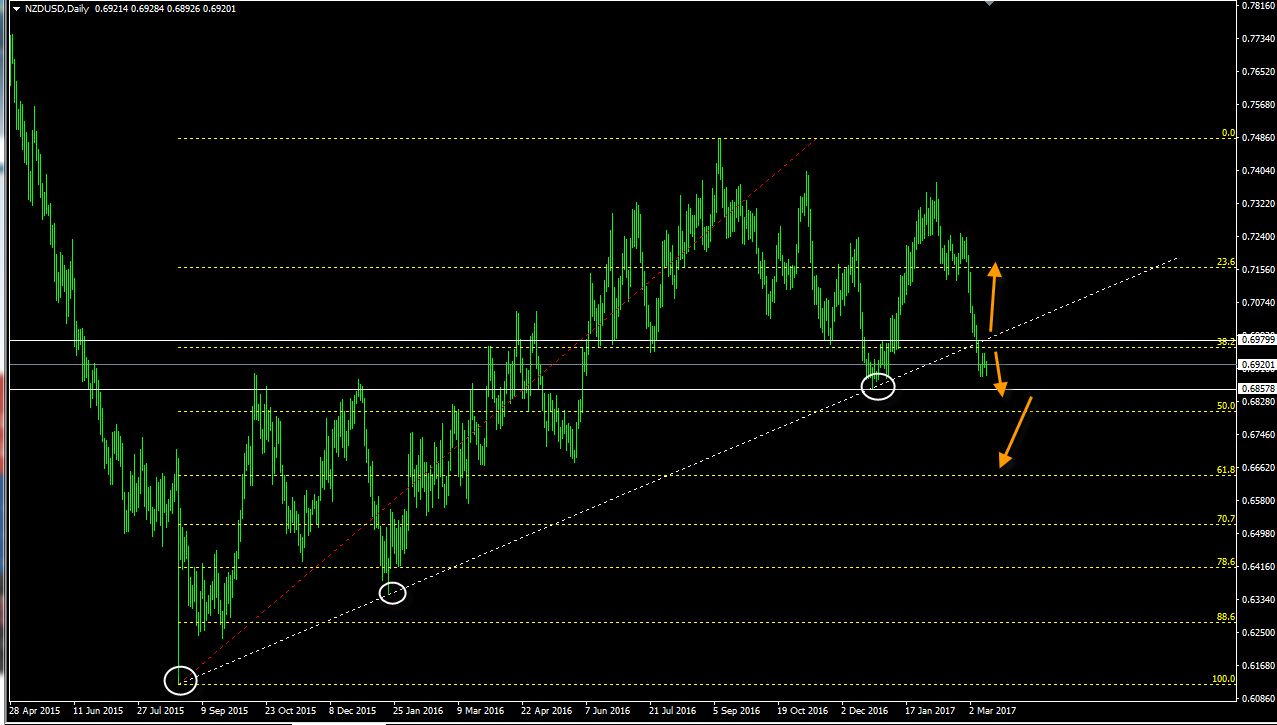Click the 25 Jan 2016 date label
The height and width of the screenshot is (725, 1277).
[419, 711]
